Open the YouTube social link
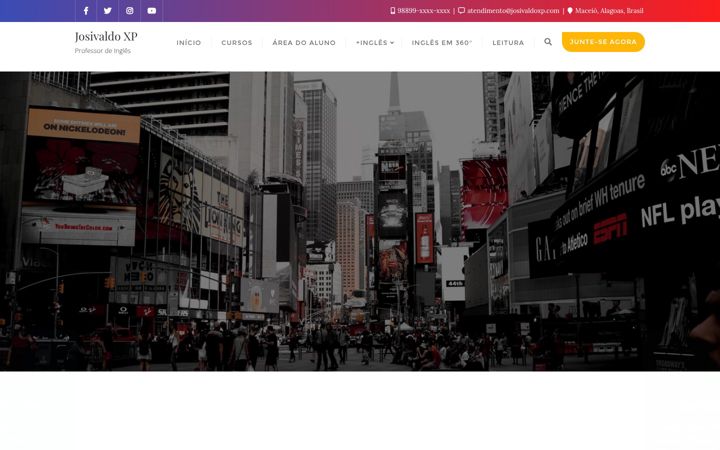Image resolution: width=720 pixels, height=450 pixels. click(x=152, y=11)
